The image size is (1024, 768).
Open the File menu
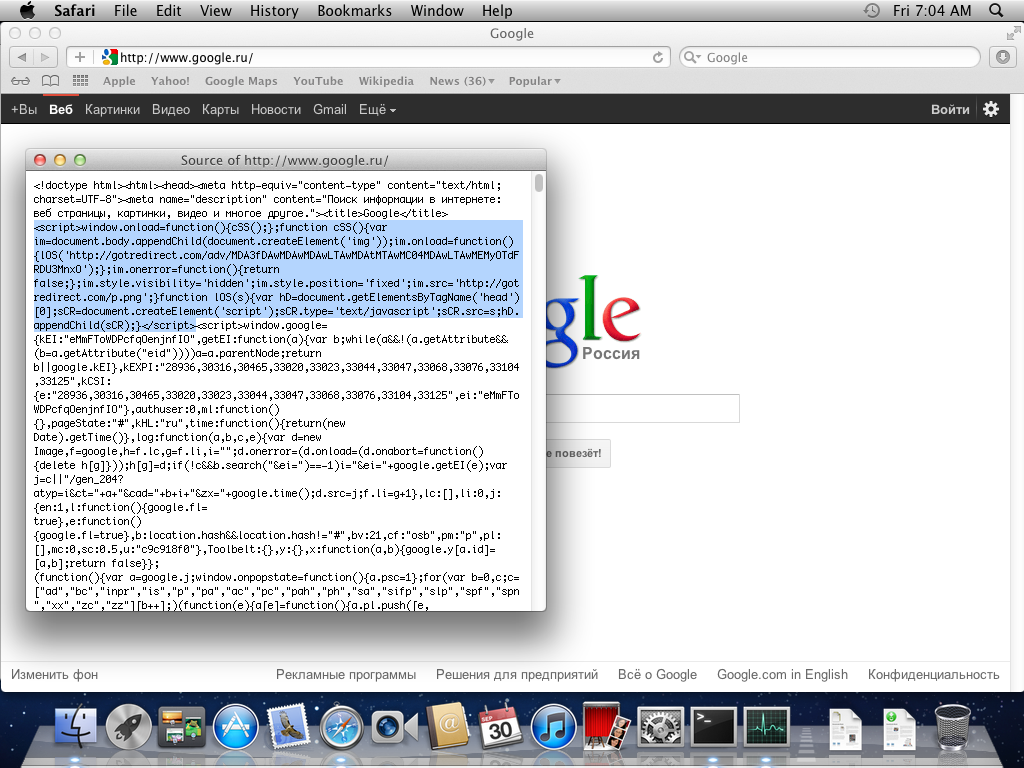pos(125,10)
